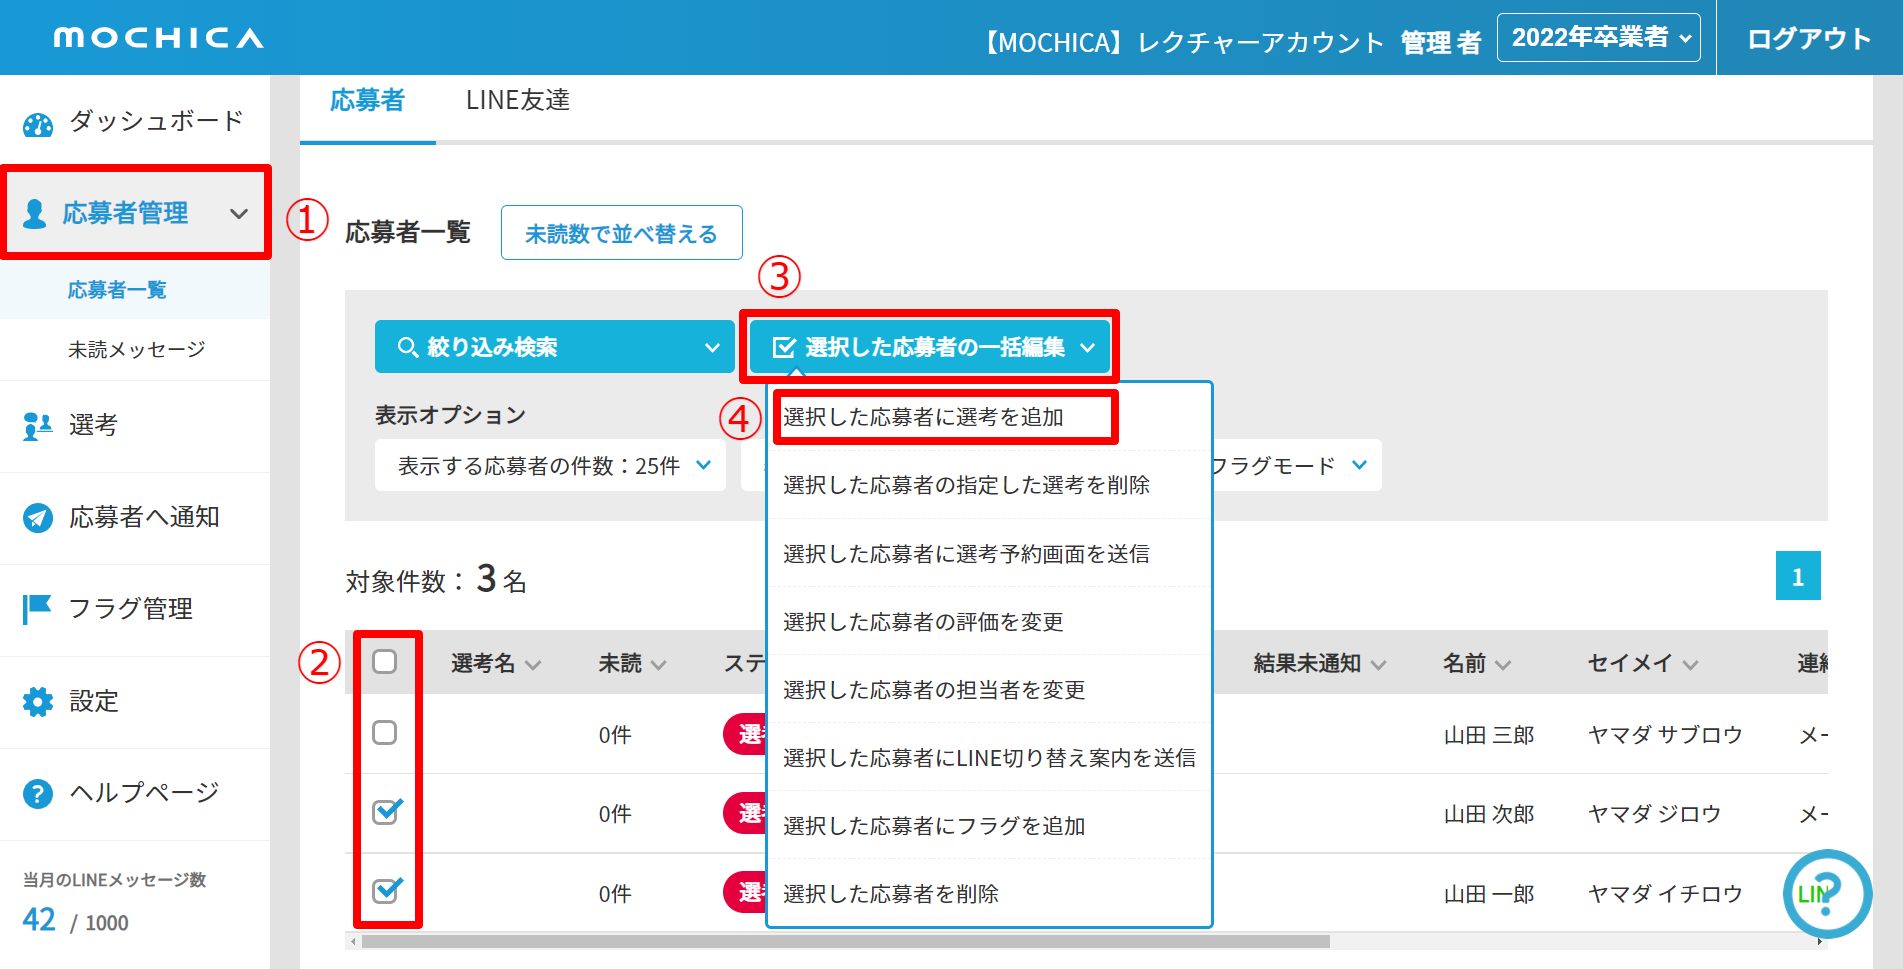Click the ログアウト link
Screen dimensions: 1903x969
pyautogui.click(x=1808, y=39)
